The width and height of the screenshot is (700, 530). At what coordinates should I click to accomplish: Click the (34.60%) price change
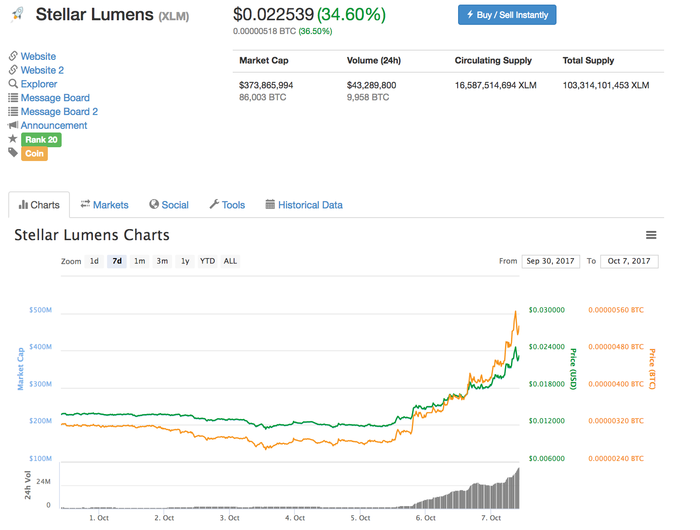tap(351, 14)
